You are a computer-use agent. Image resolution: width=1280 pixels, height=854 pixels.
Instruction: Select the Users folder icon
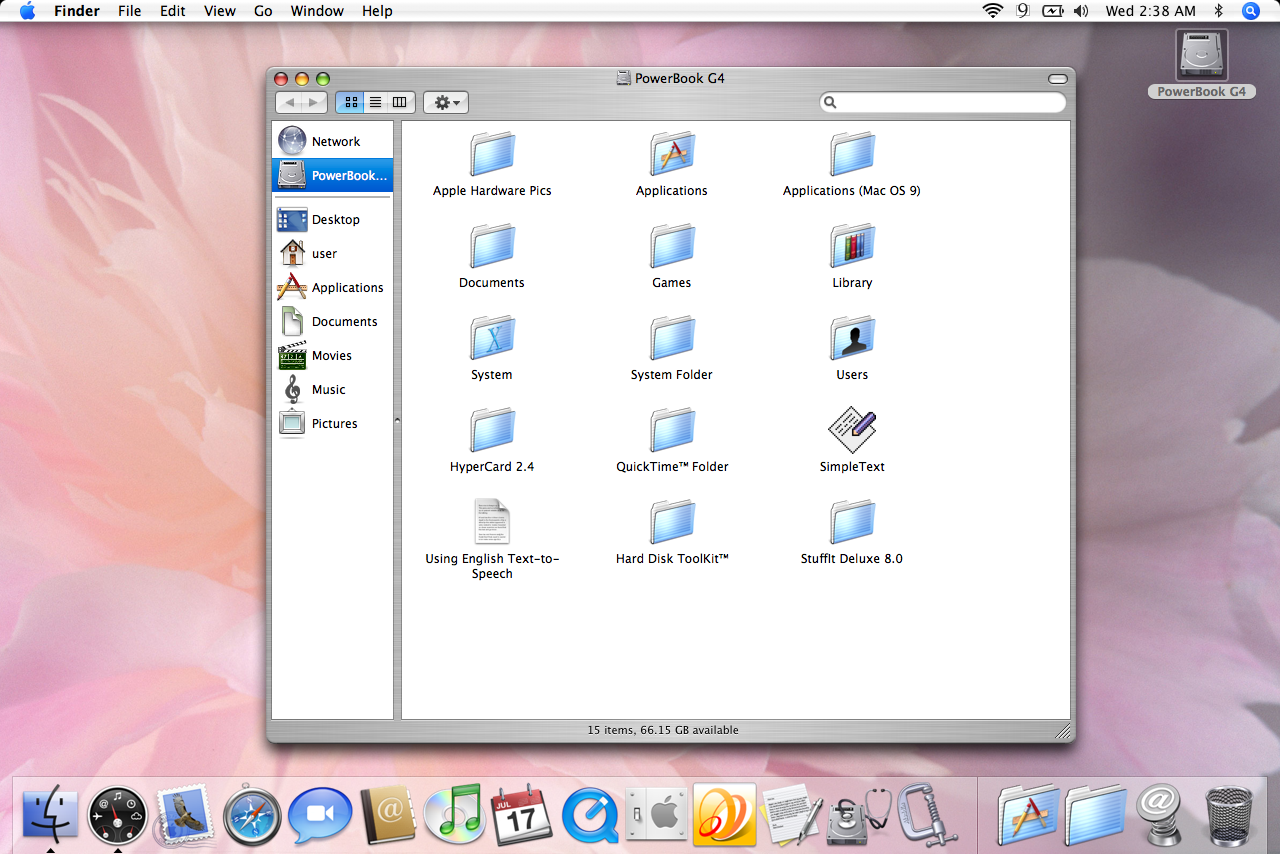click(852, 338)
